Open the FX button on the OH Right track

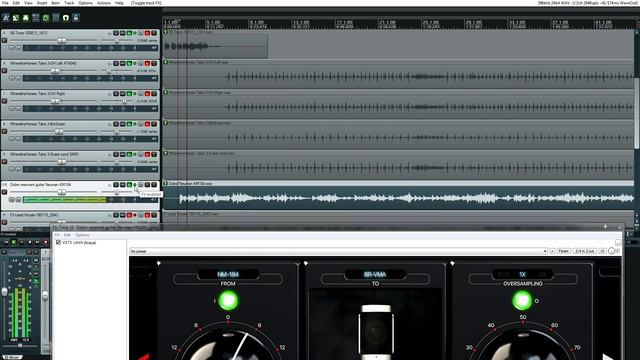click(x=129, y=94)
